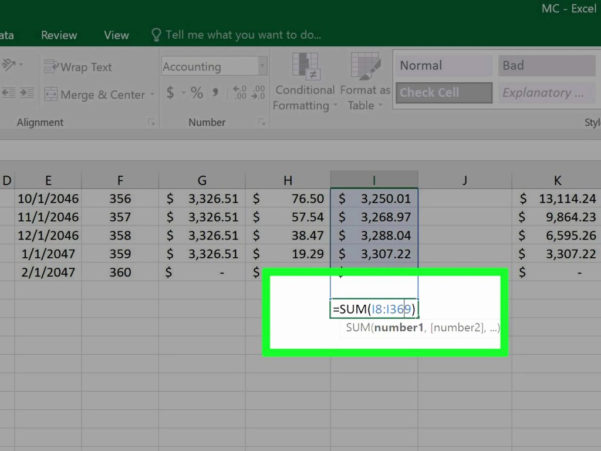
Task: Click into the =SUM(I8:I369) formula cell
Action: tap(374, 309)
